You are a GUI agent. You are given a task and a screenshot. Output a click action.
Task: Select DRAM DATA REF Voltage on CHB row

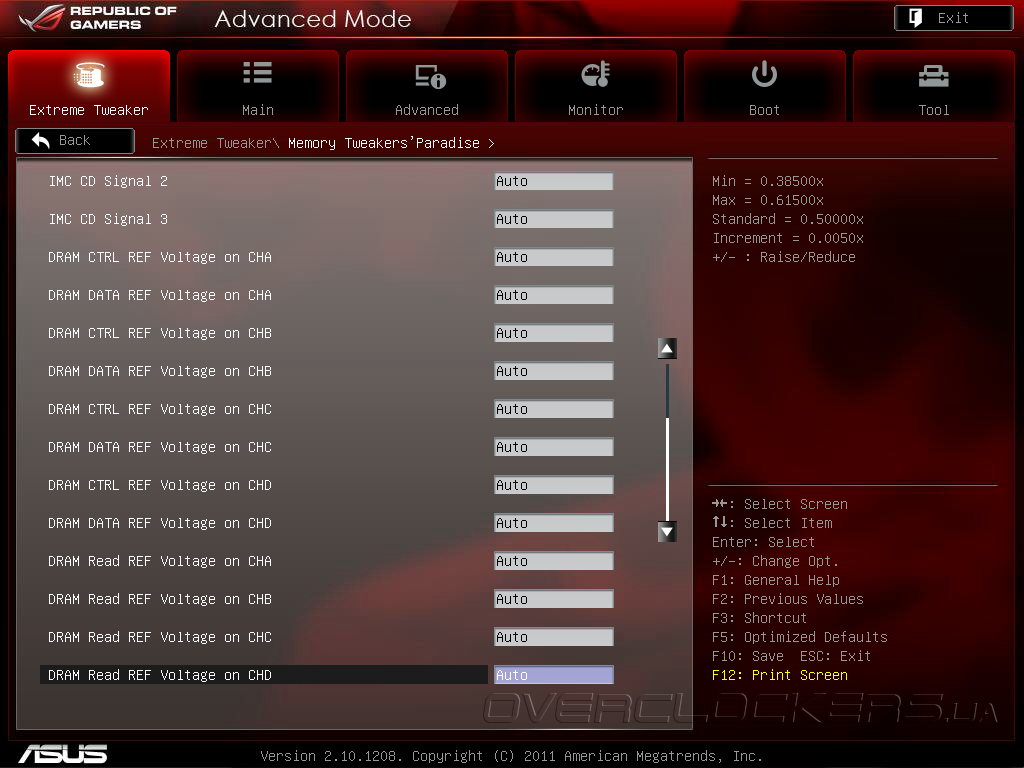point(160,371)
